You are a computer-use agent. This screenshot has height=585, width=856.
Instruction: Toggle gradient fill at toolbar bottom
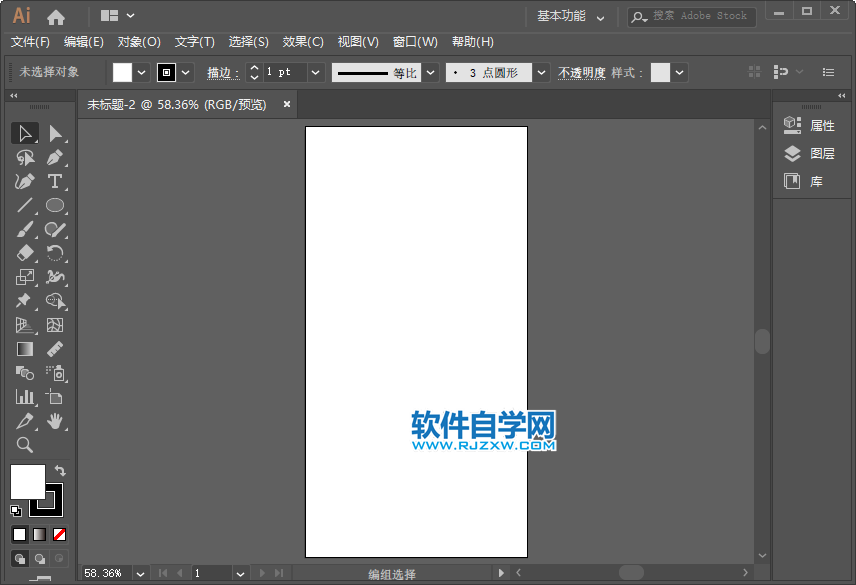coord(40,534)
